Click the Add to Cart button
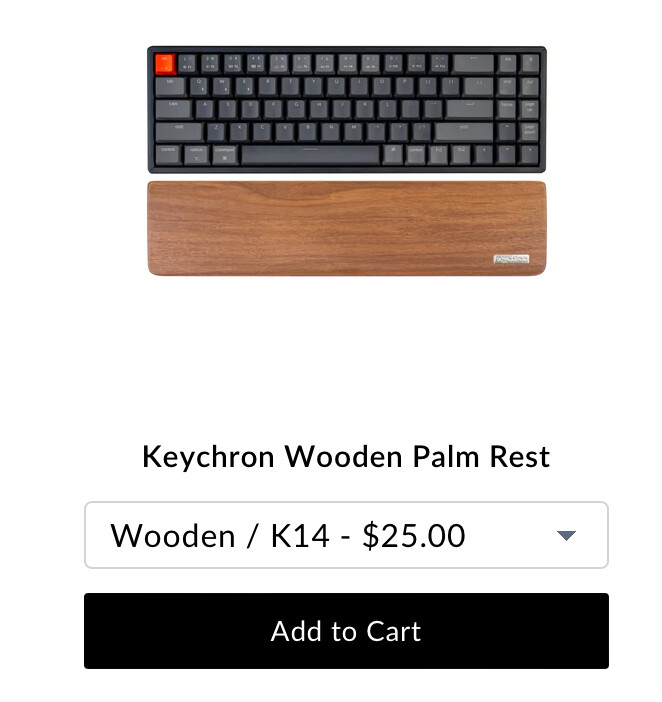 [346, 631]
